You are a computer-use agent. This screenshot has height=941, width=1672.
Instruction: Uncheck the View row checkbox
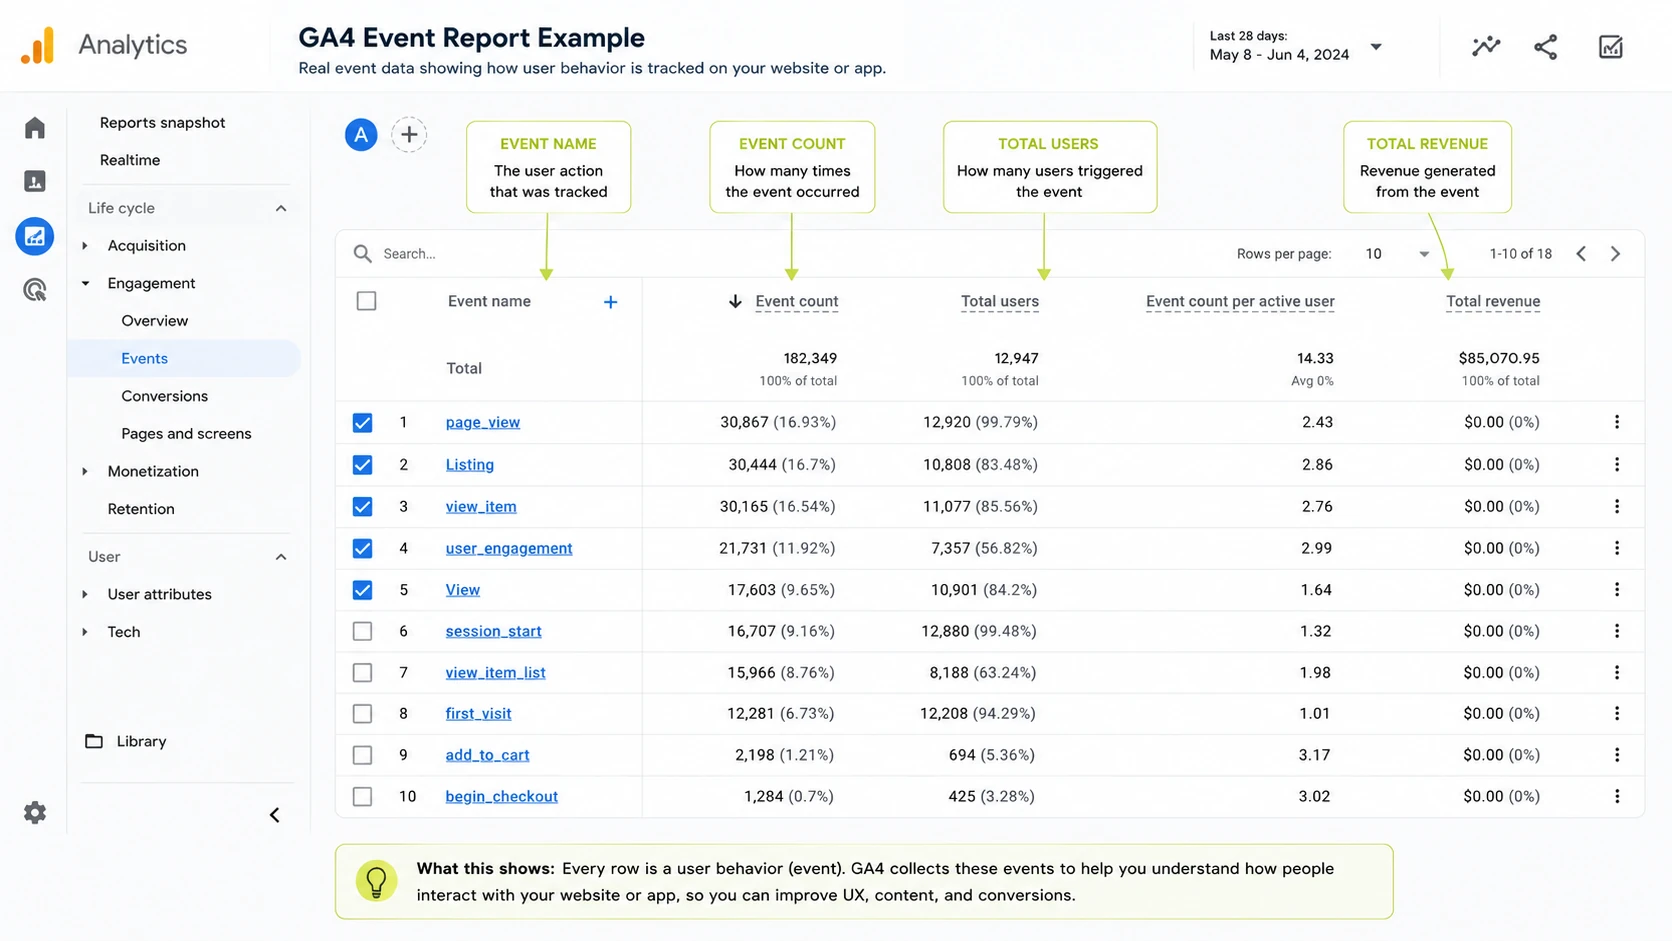362,590
